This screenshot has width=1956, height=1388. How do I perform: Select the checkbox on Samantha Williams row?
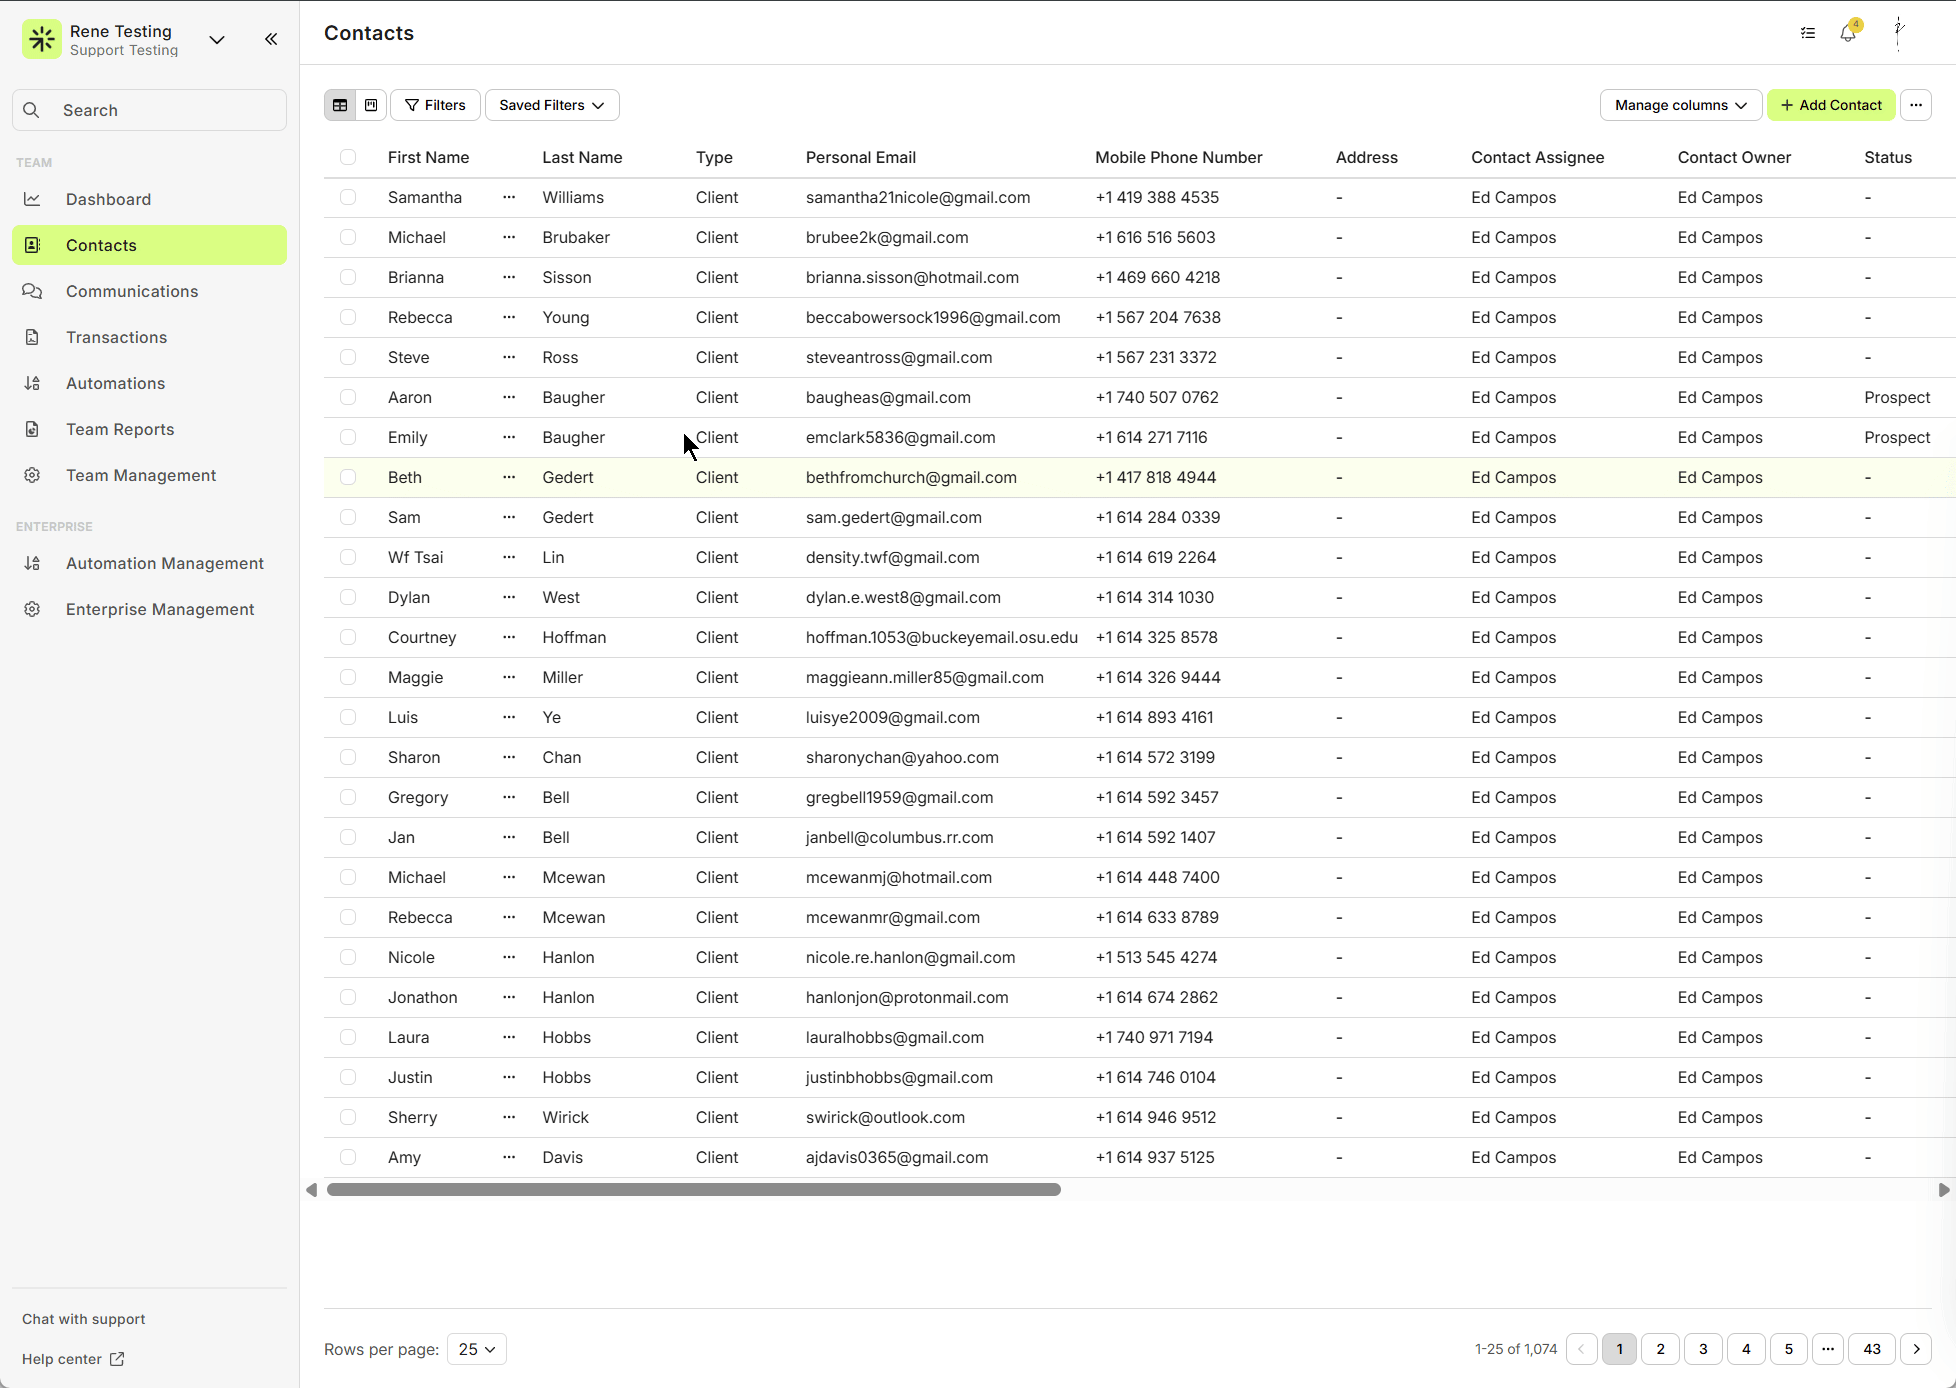(348, 197)
